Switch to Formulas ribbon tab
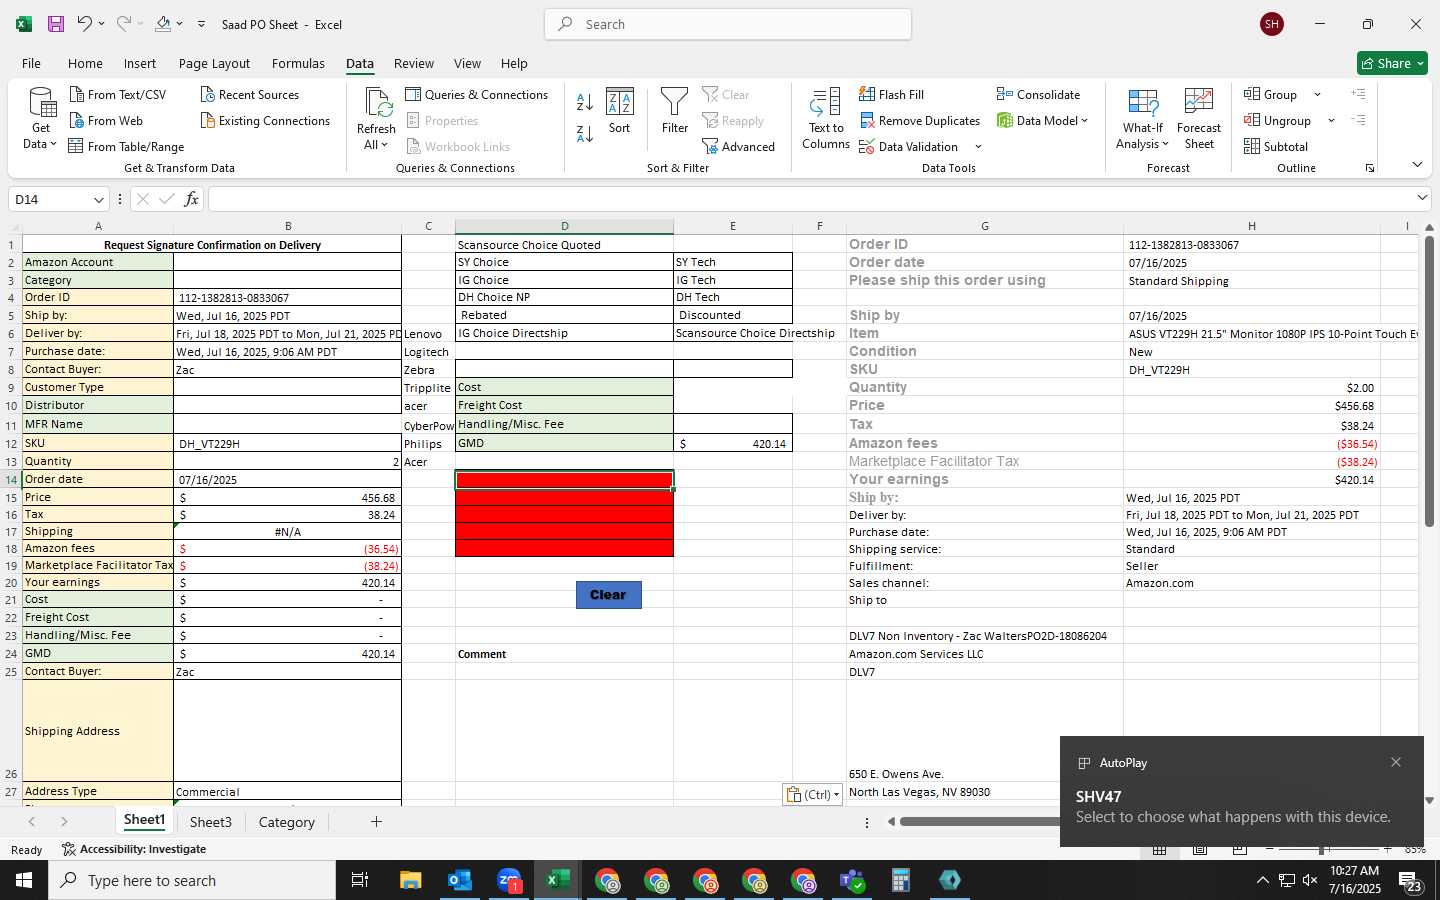Image resolution: width=1440 pixels, height=900 pixels. (x=298, y=63)
